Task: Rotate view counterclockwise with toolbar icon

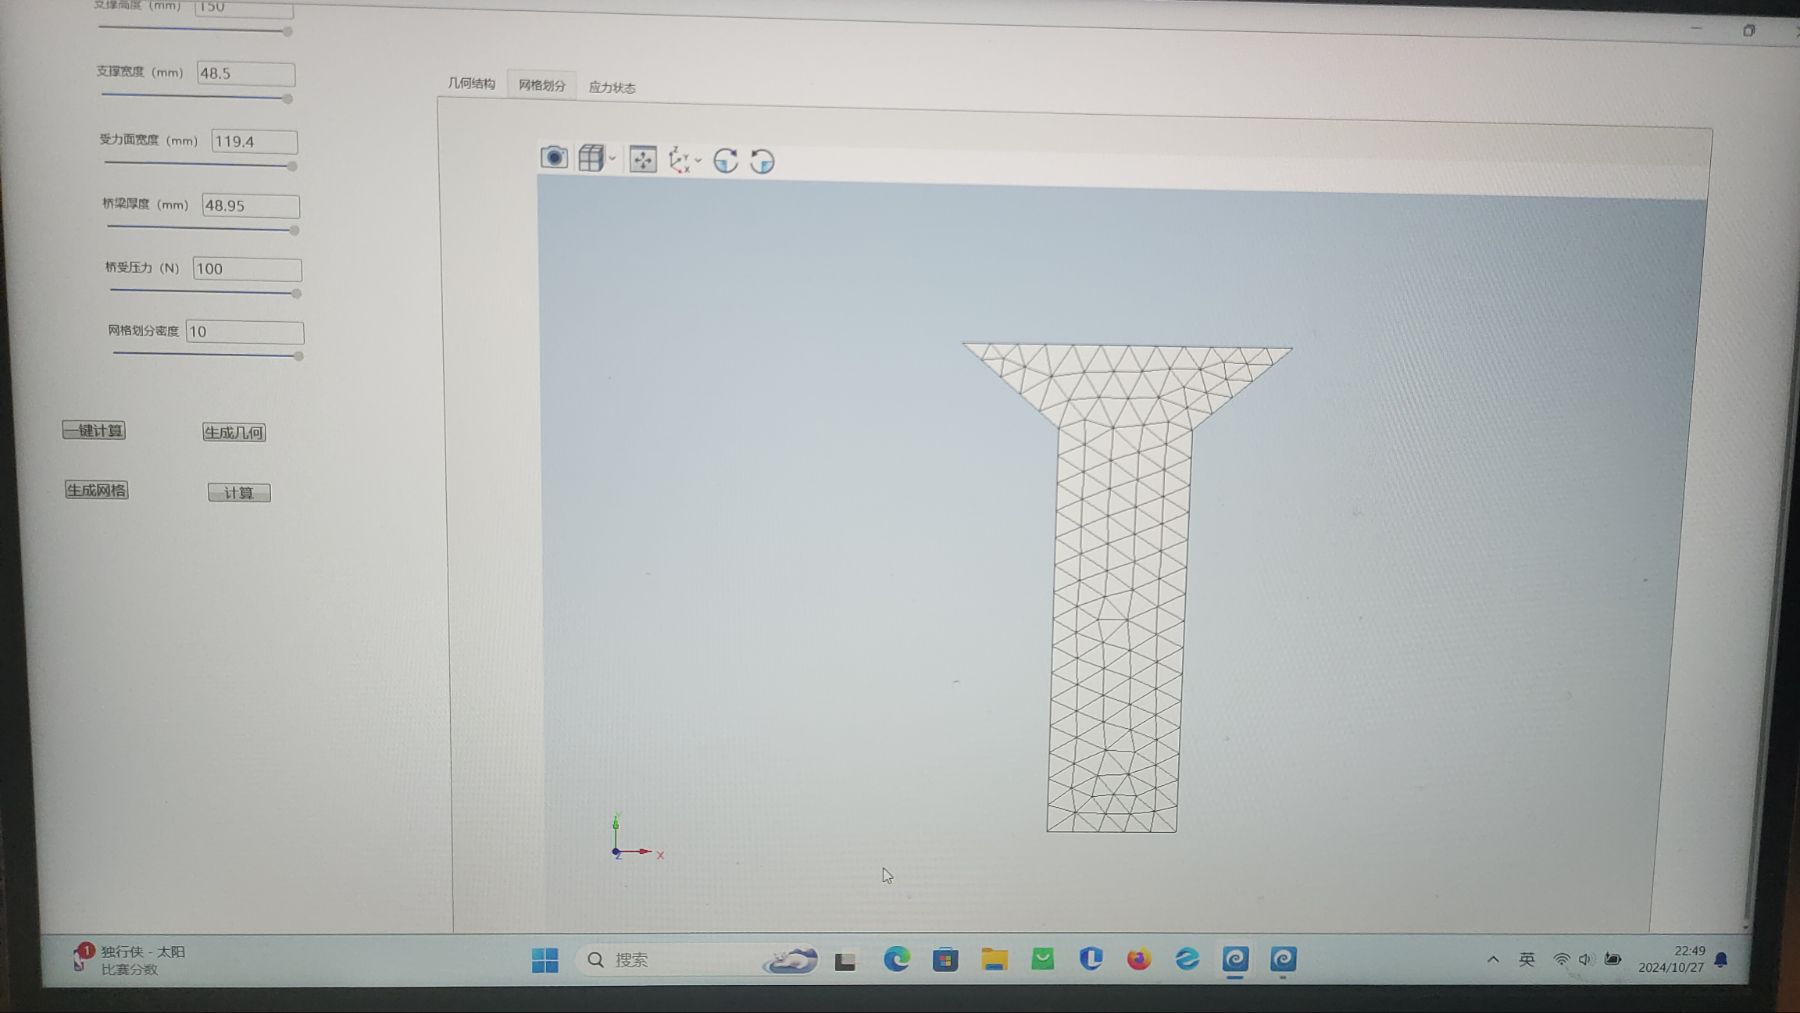Action: (762, 161)
